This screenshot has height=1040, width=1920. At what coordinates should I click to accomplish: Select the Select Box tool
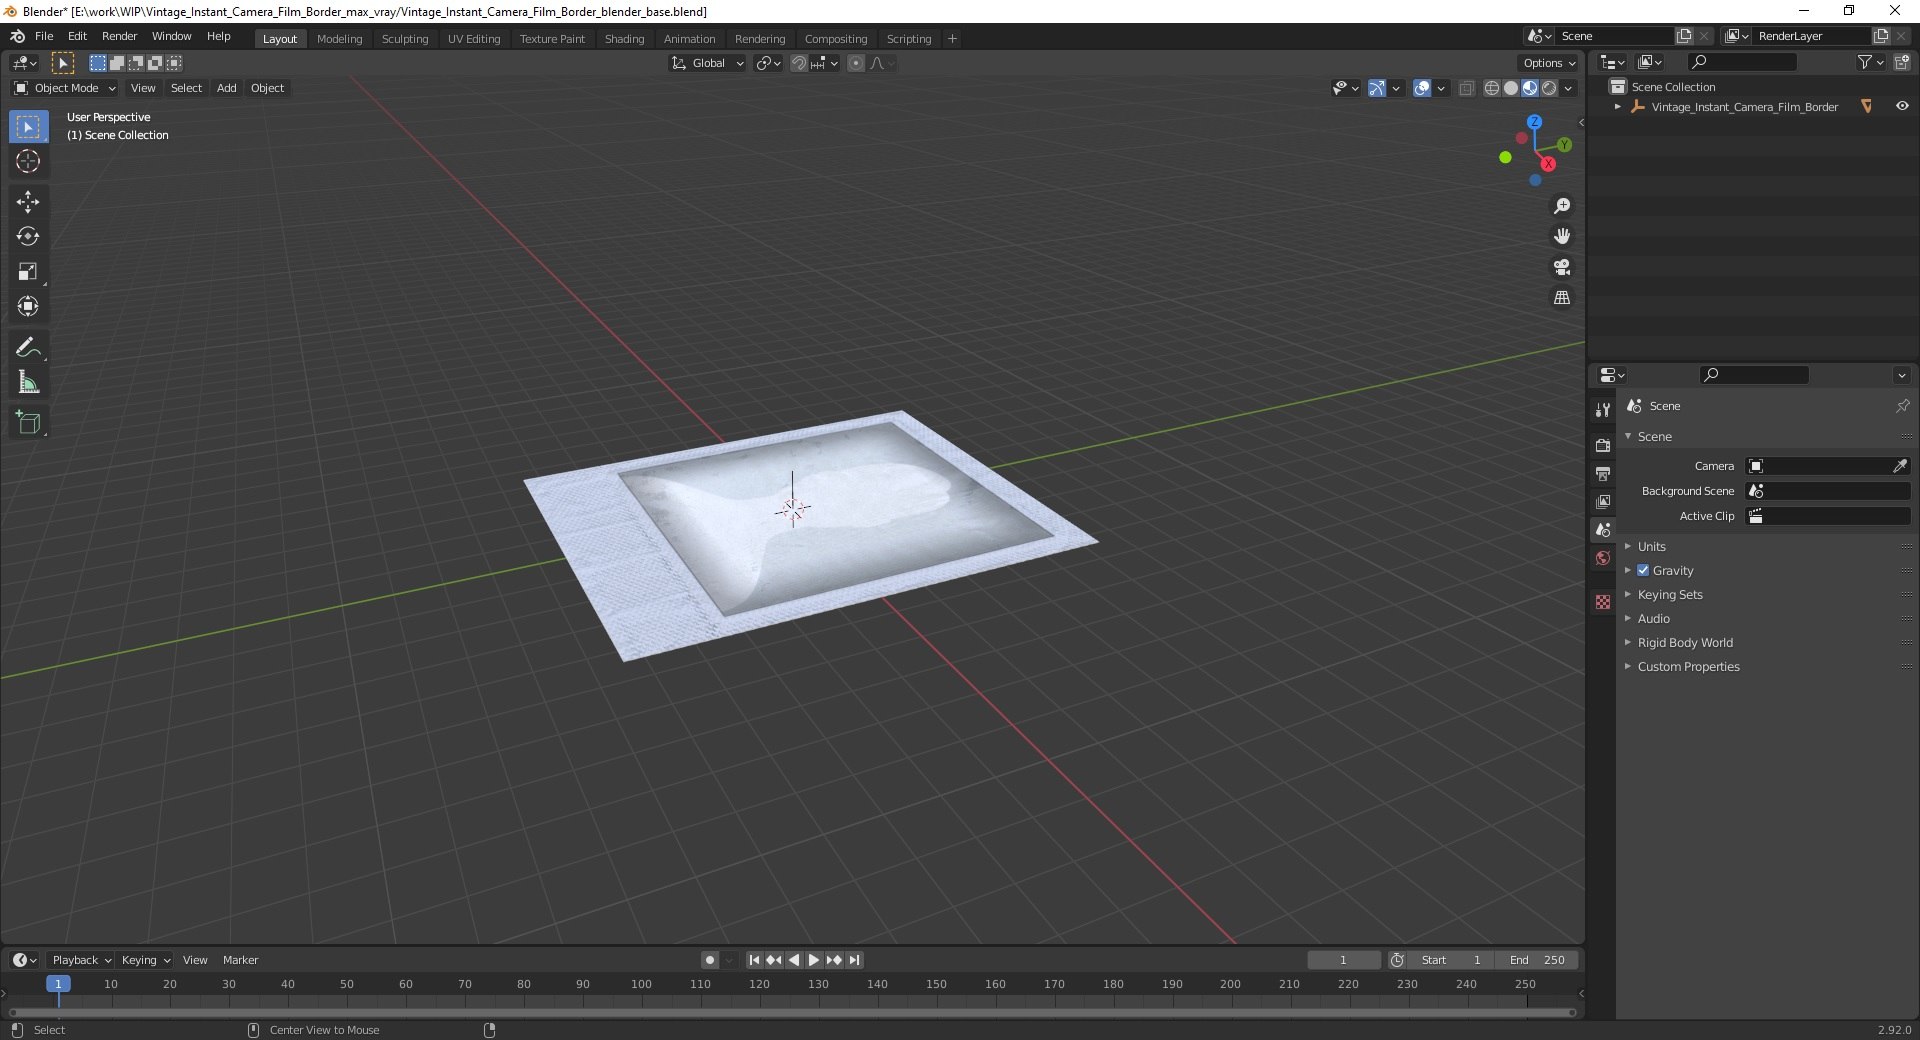pyautogui.click(x=29, y=127)
